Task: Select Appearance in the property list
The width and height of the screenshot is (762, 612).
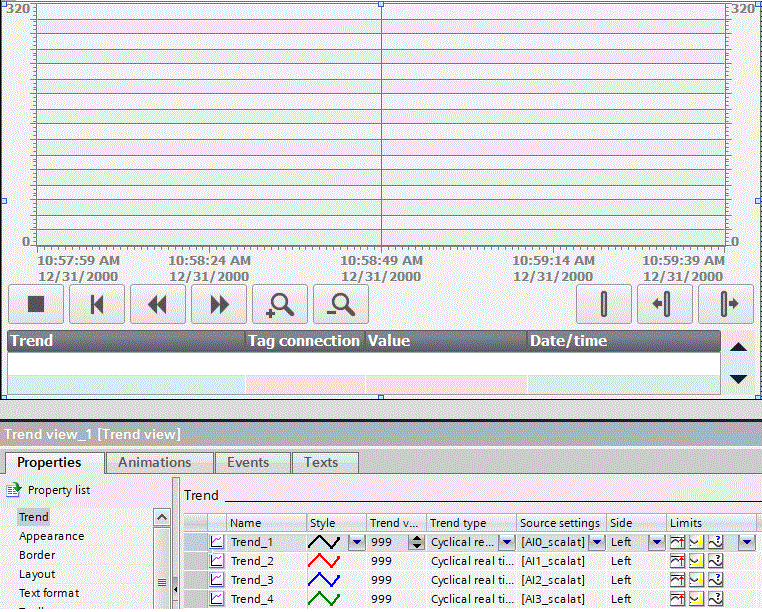Action: tap(51, 536)
